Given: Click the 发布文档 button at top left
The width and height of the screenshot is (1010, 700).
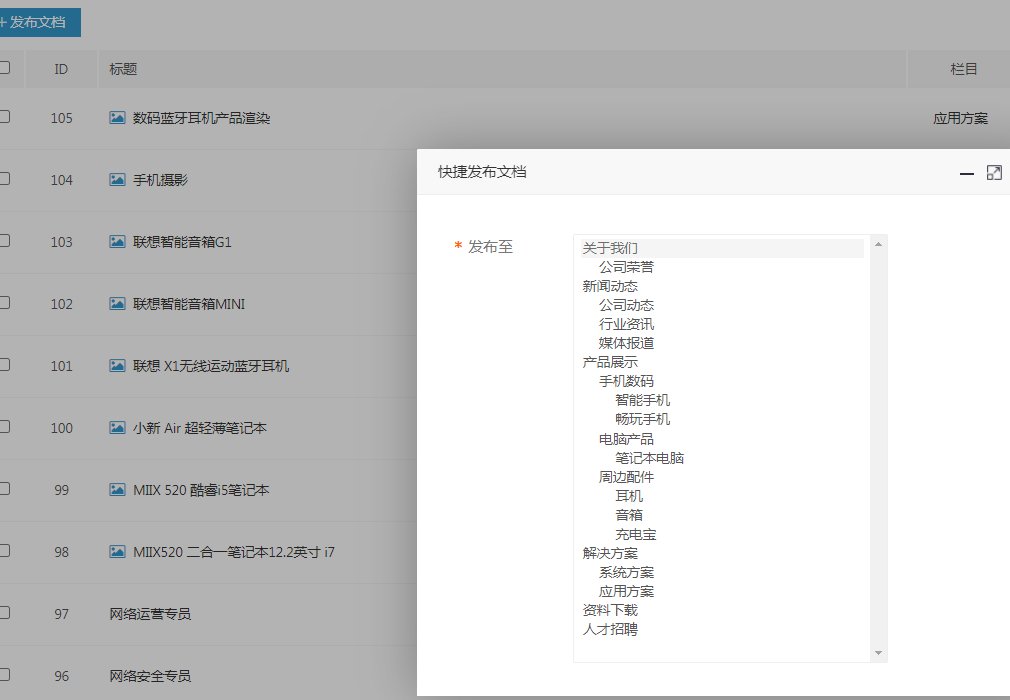Looking at the screenshot, I should click(x=38, y=21).
